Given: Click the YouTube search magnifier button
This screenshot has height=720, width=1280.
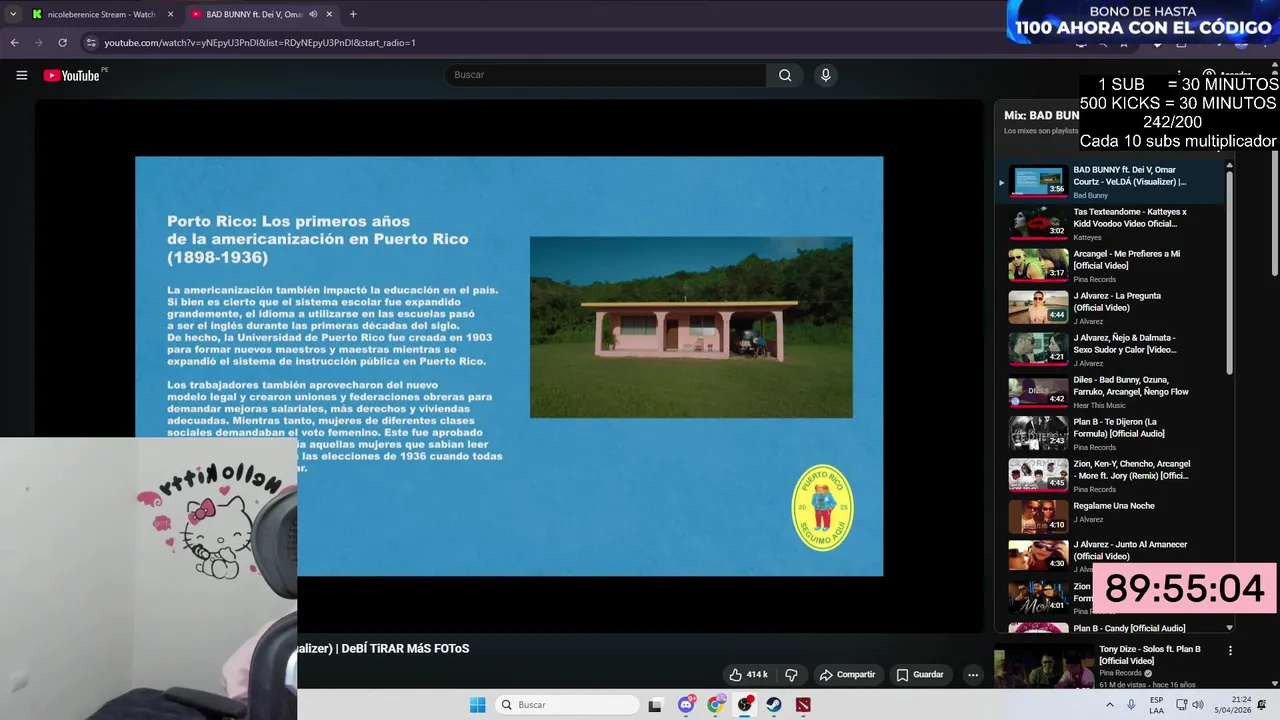Looking at the screenshot, I should 785,75.
